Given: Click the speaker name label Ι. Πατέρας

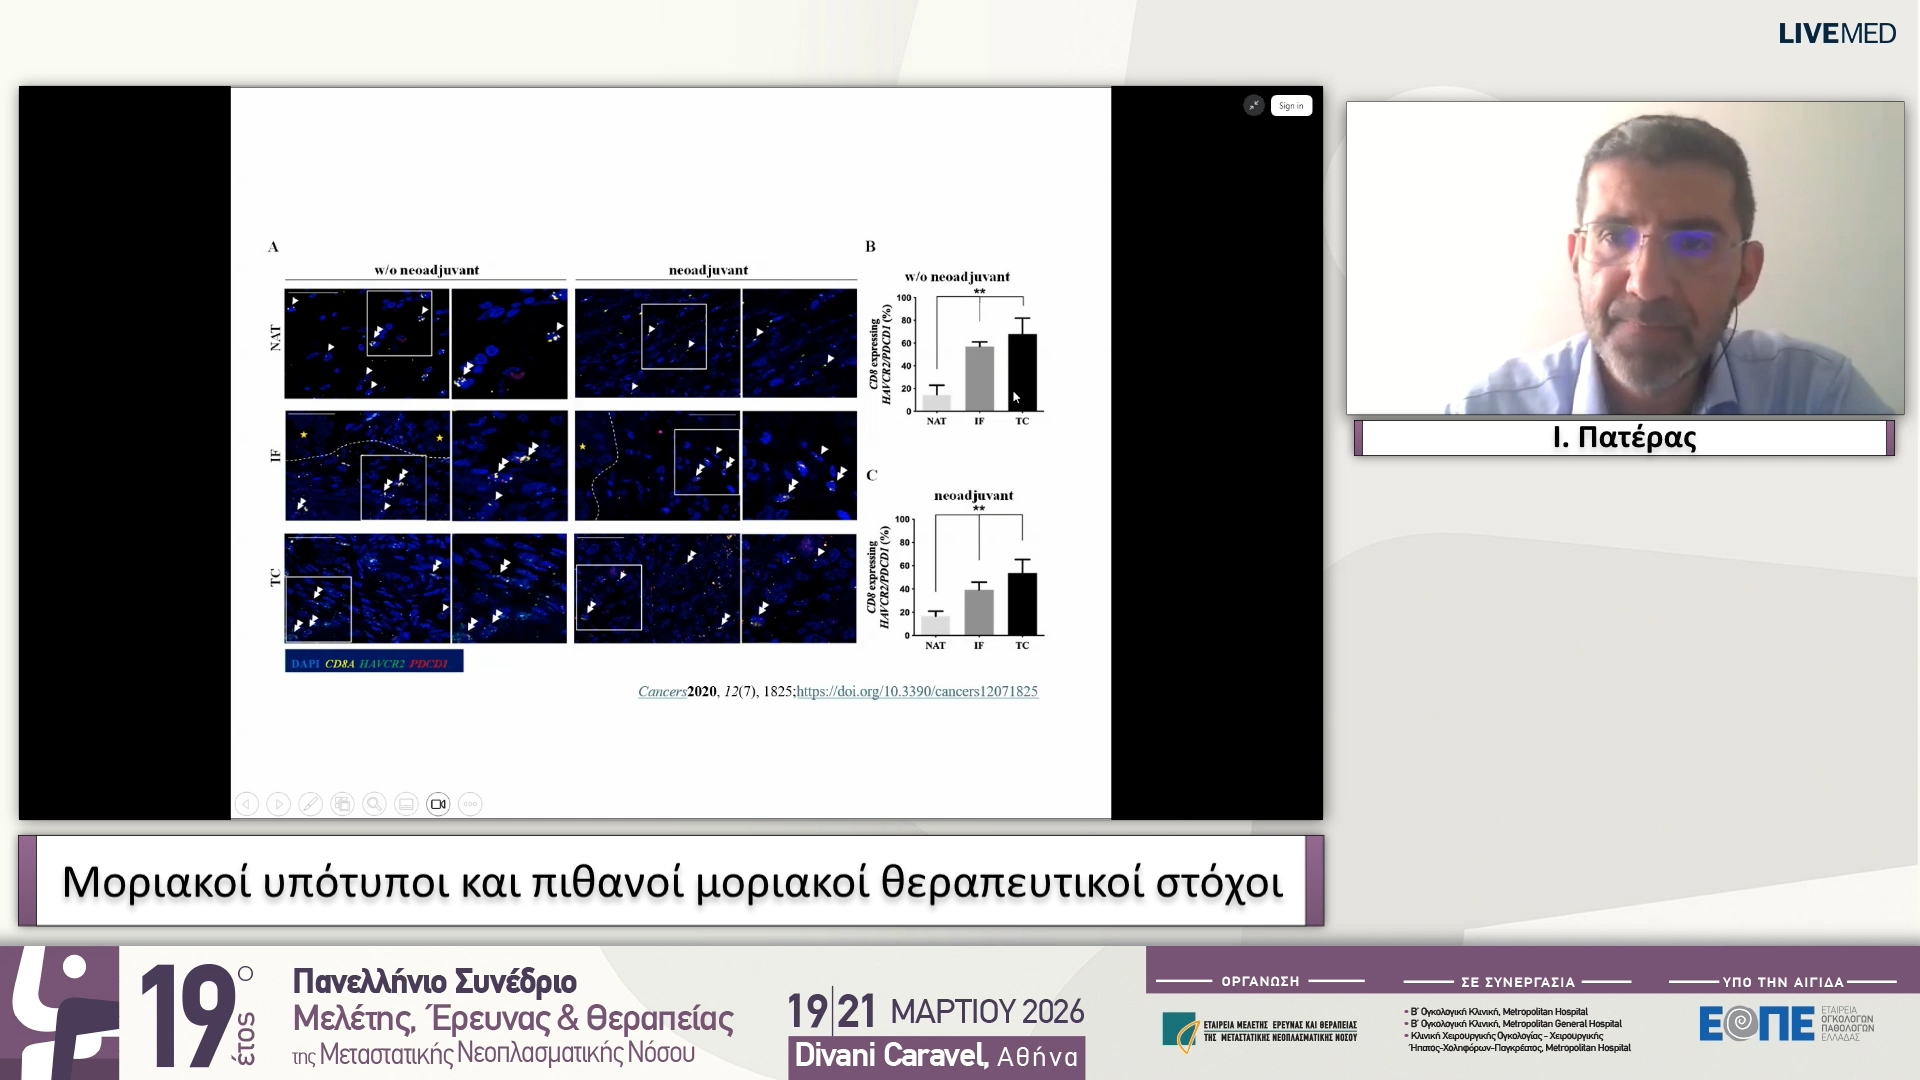Looking at the screenshot, I should (x=1624, y=438).
